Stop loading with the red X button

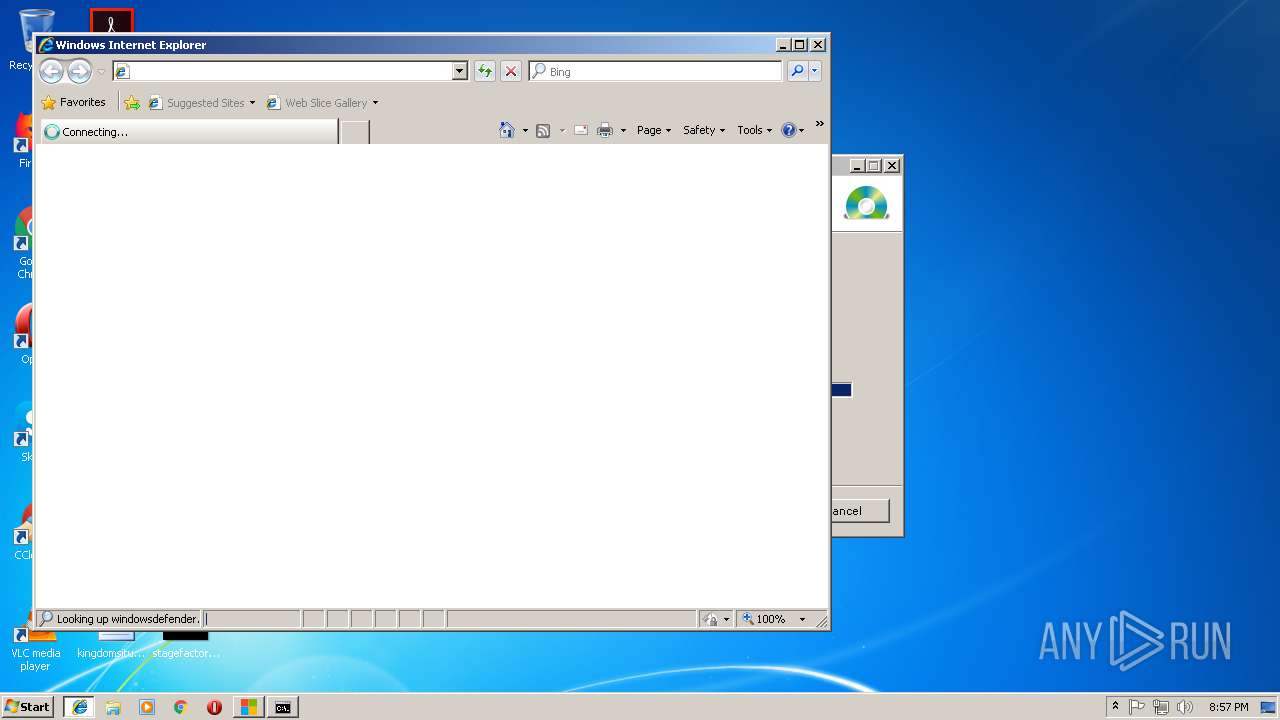point(511,71)
